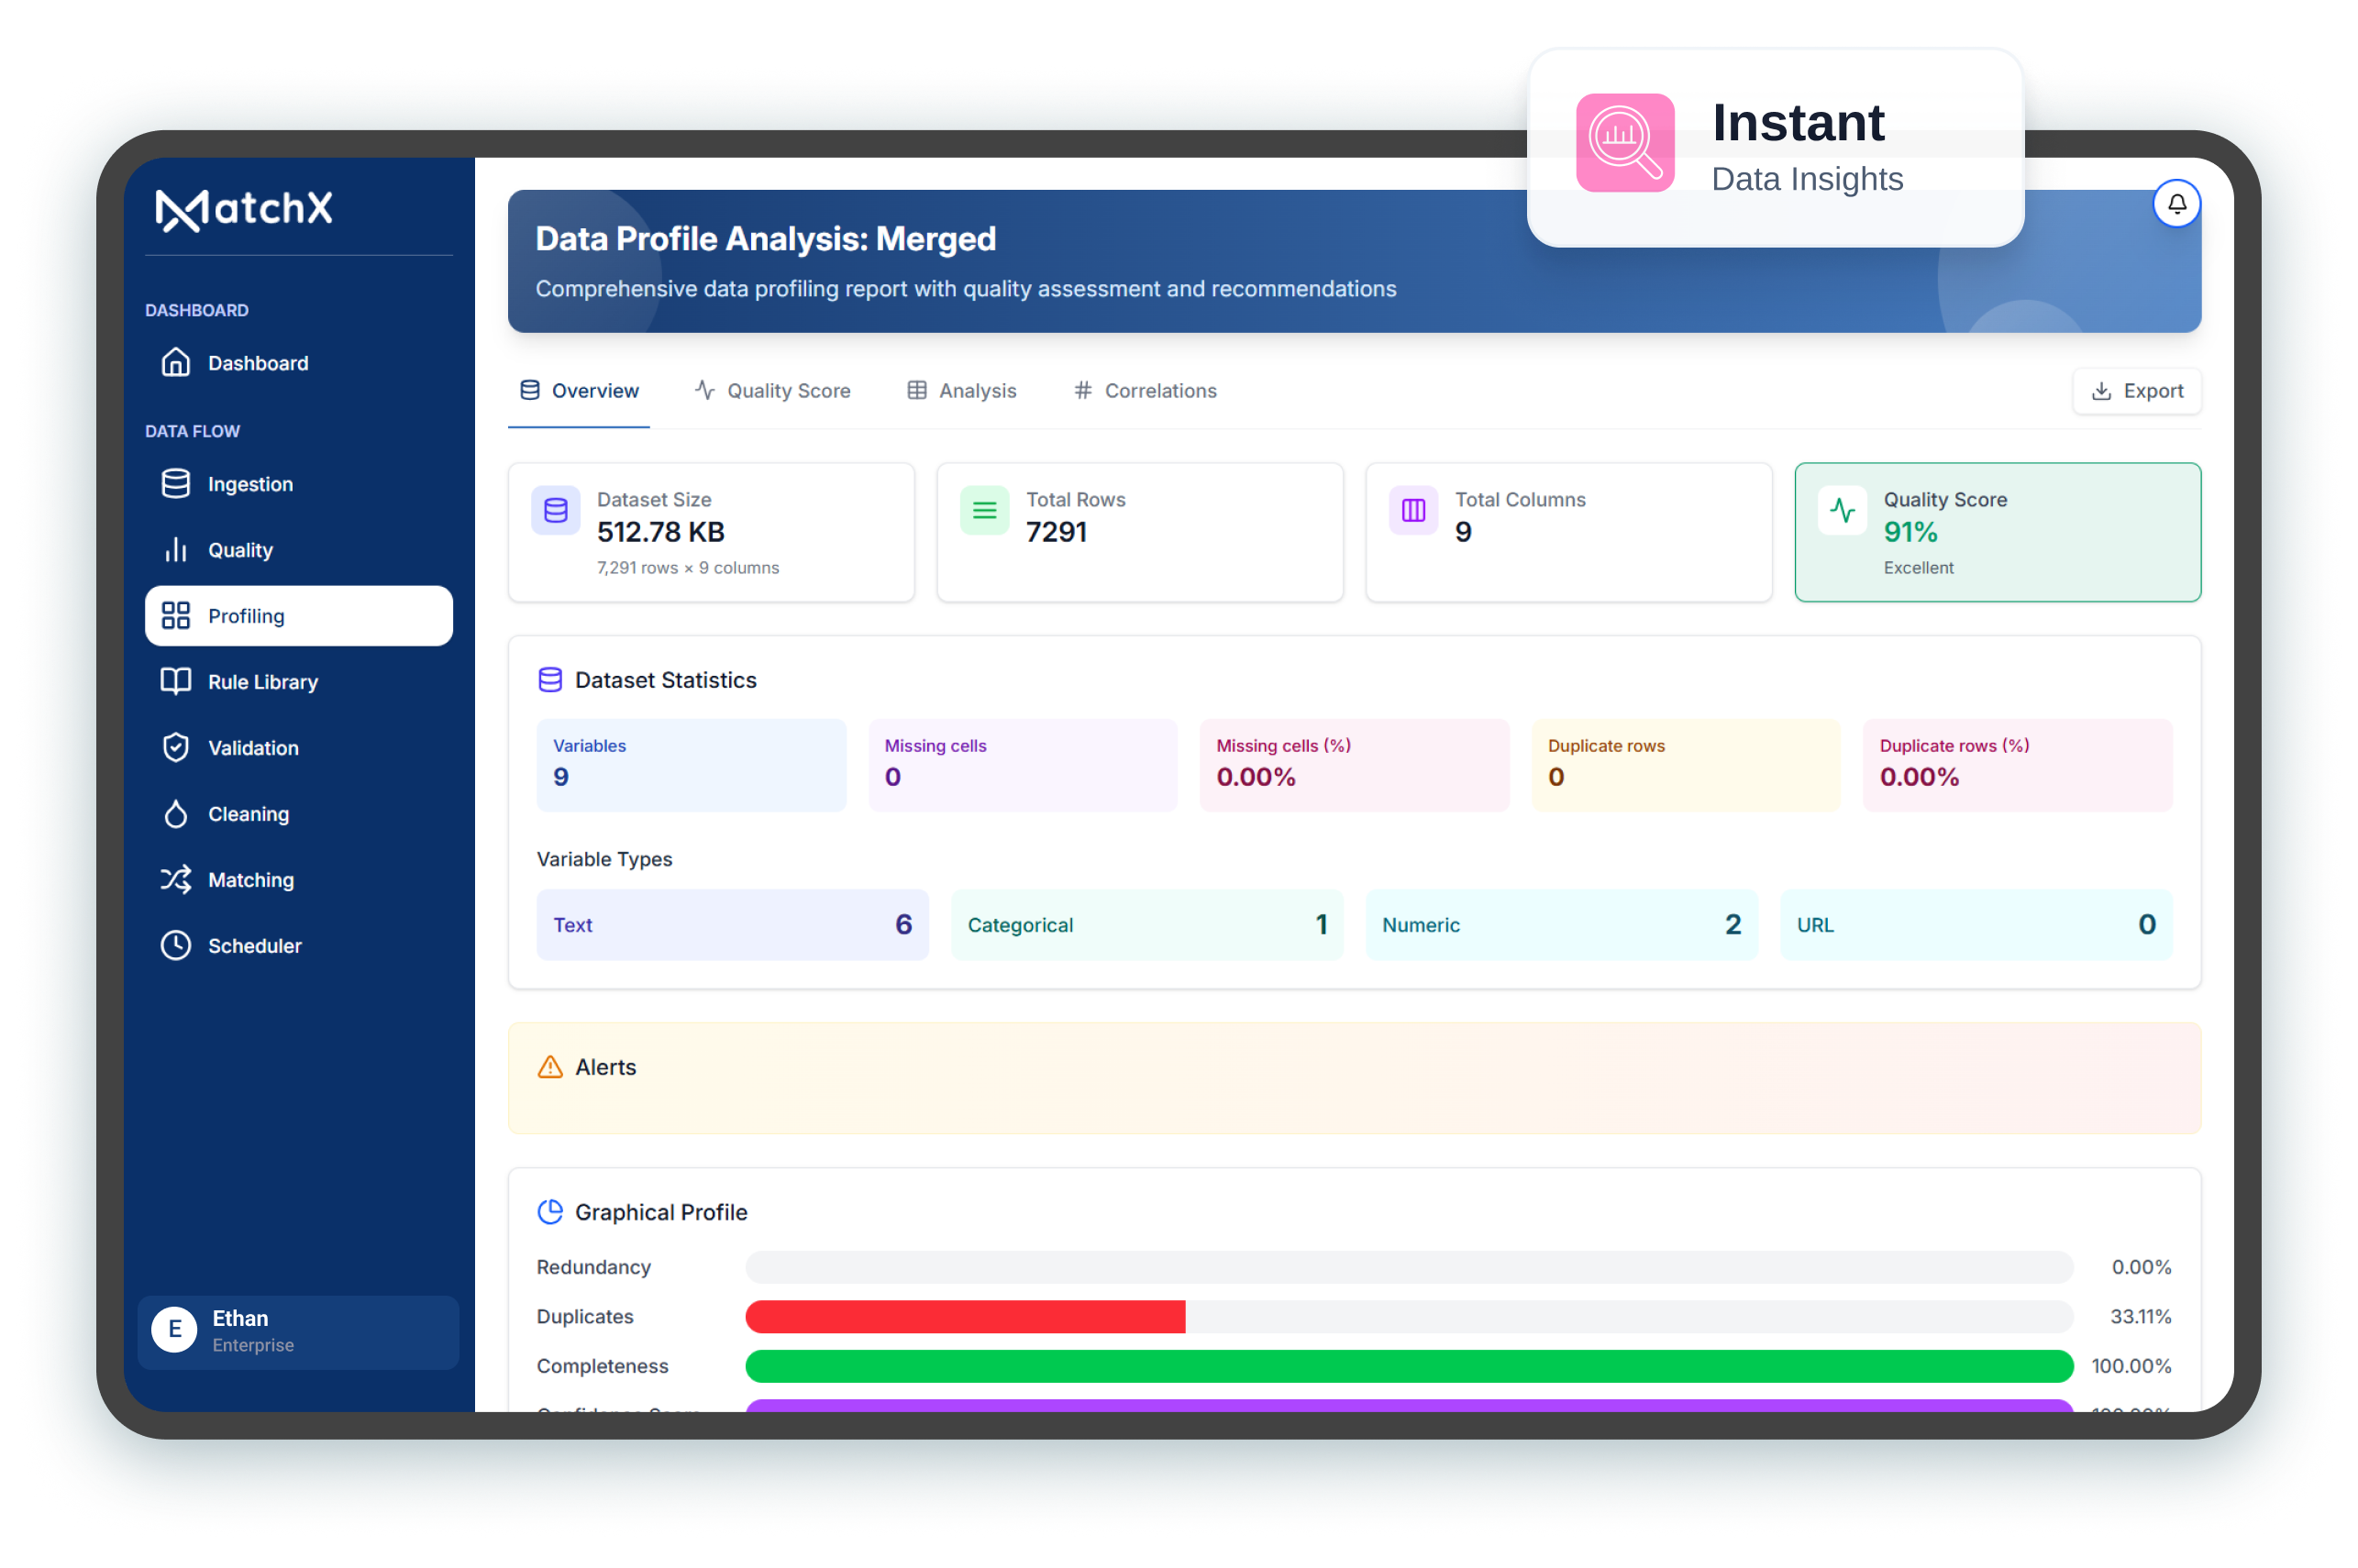Open the Matching shuffle icon
The width and height of the screenshot is (2358, 1568).
point(176,879)
